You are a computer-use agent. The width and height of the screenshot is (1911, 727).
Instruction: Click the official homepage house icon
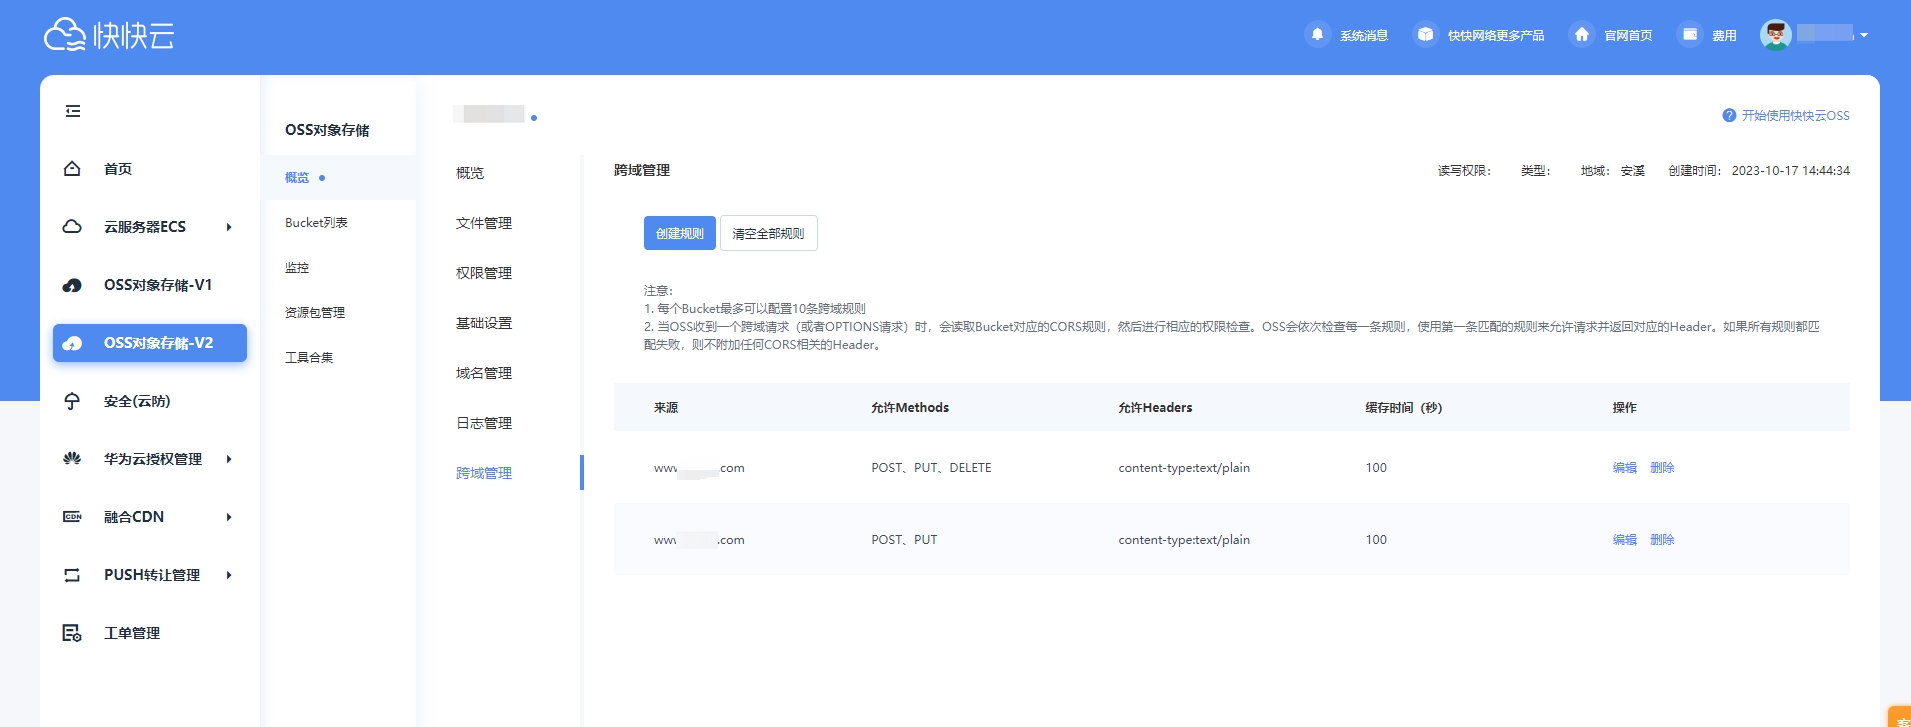[1581, 34]
